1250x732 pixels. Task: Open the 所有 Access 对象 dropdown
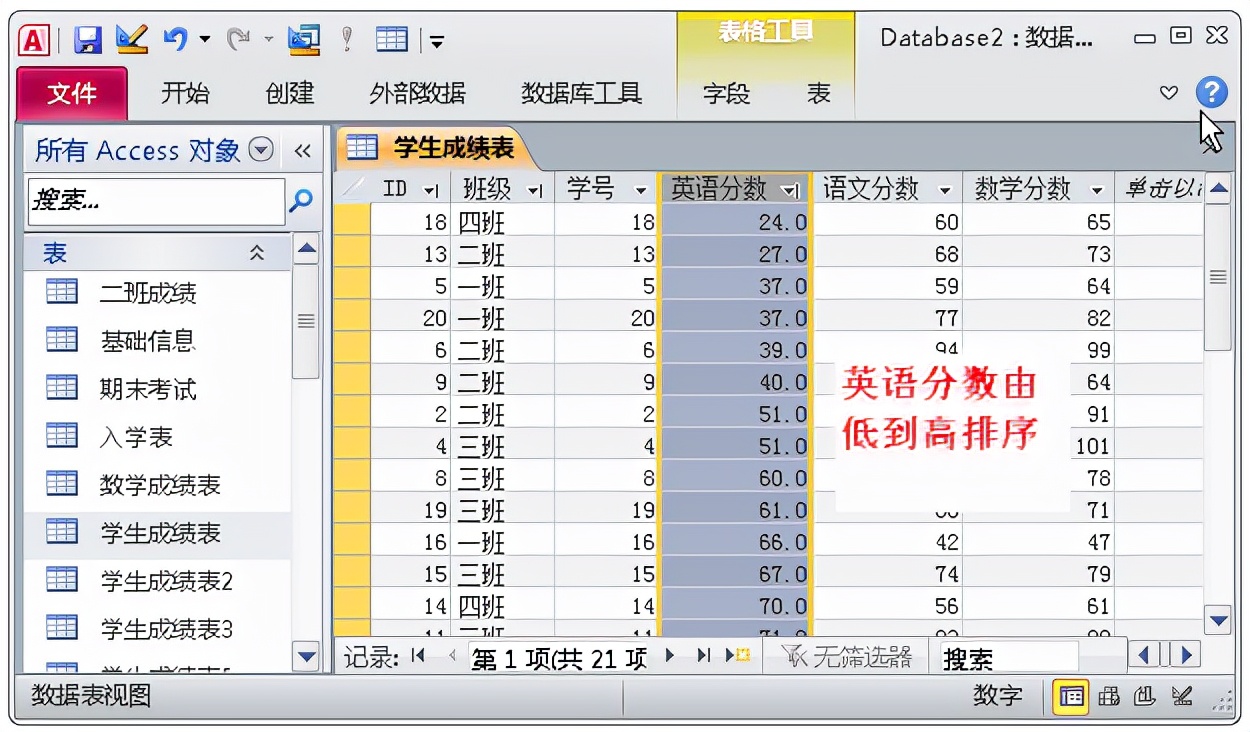[x=260, y=150]
